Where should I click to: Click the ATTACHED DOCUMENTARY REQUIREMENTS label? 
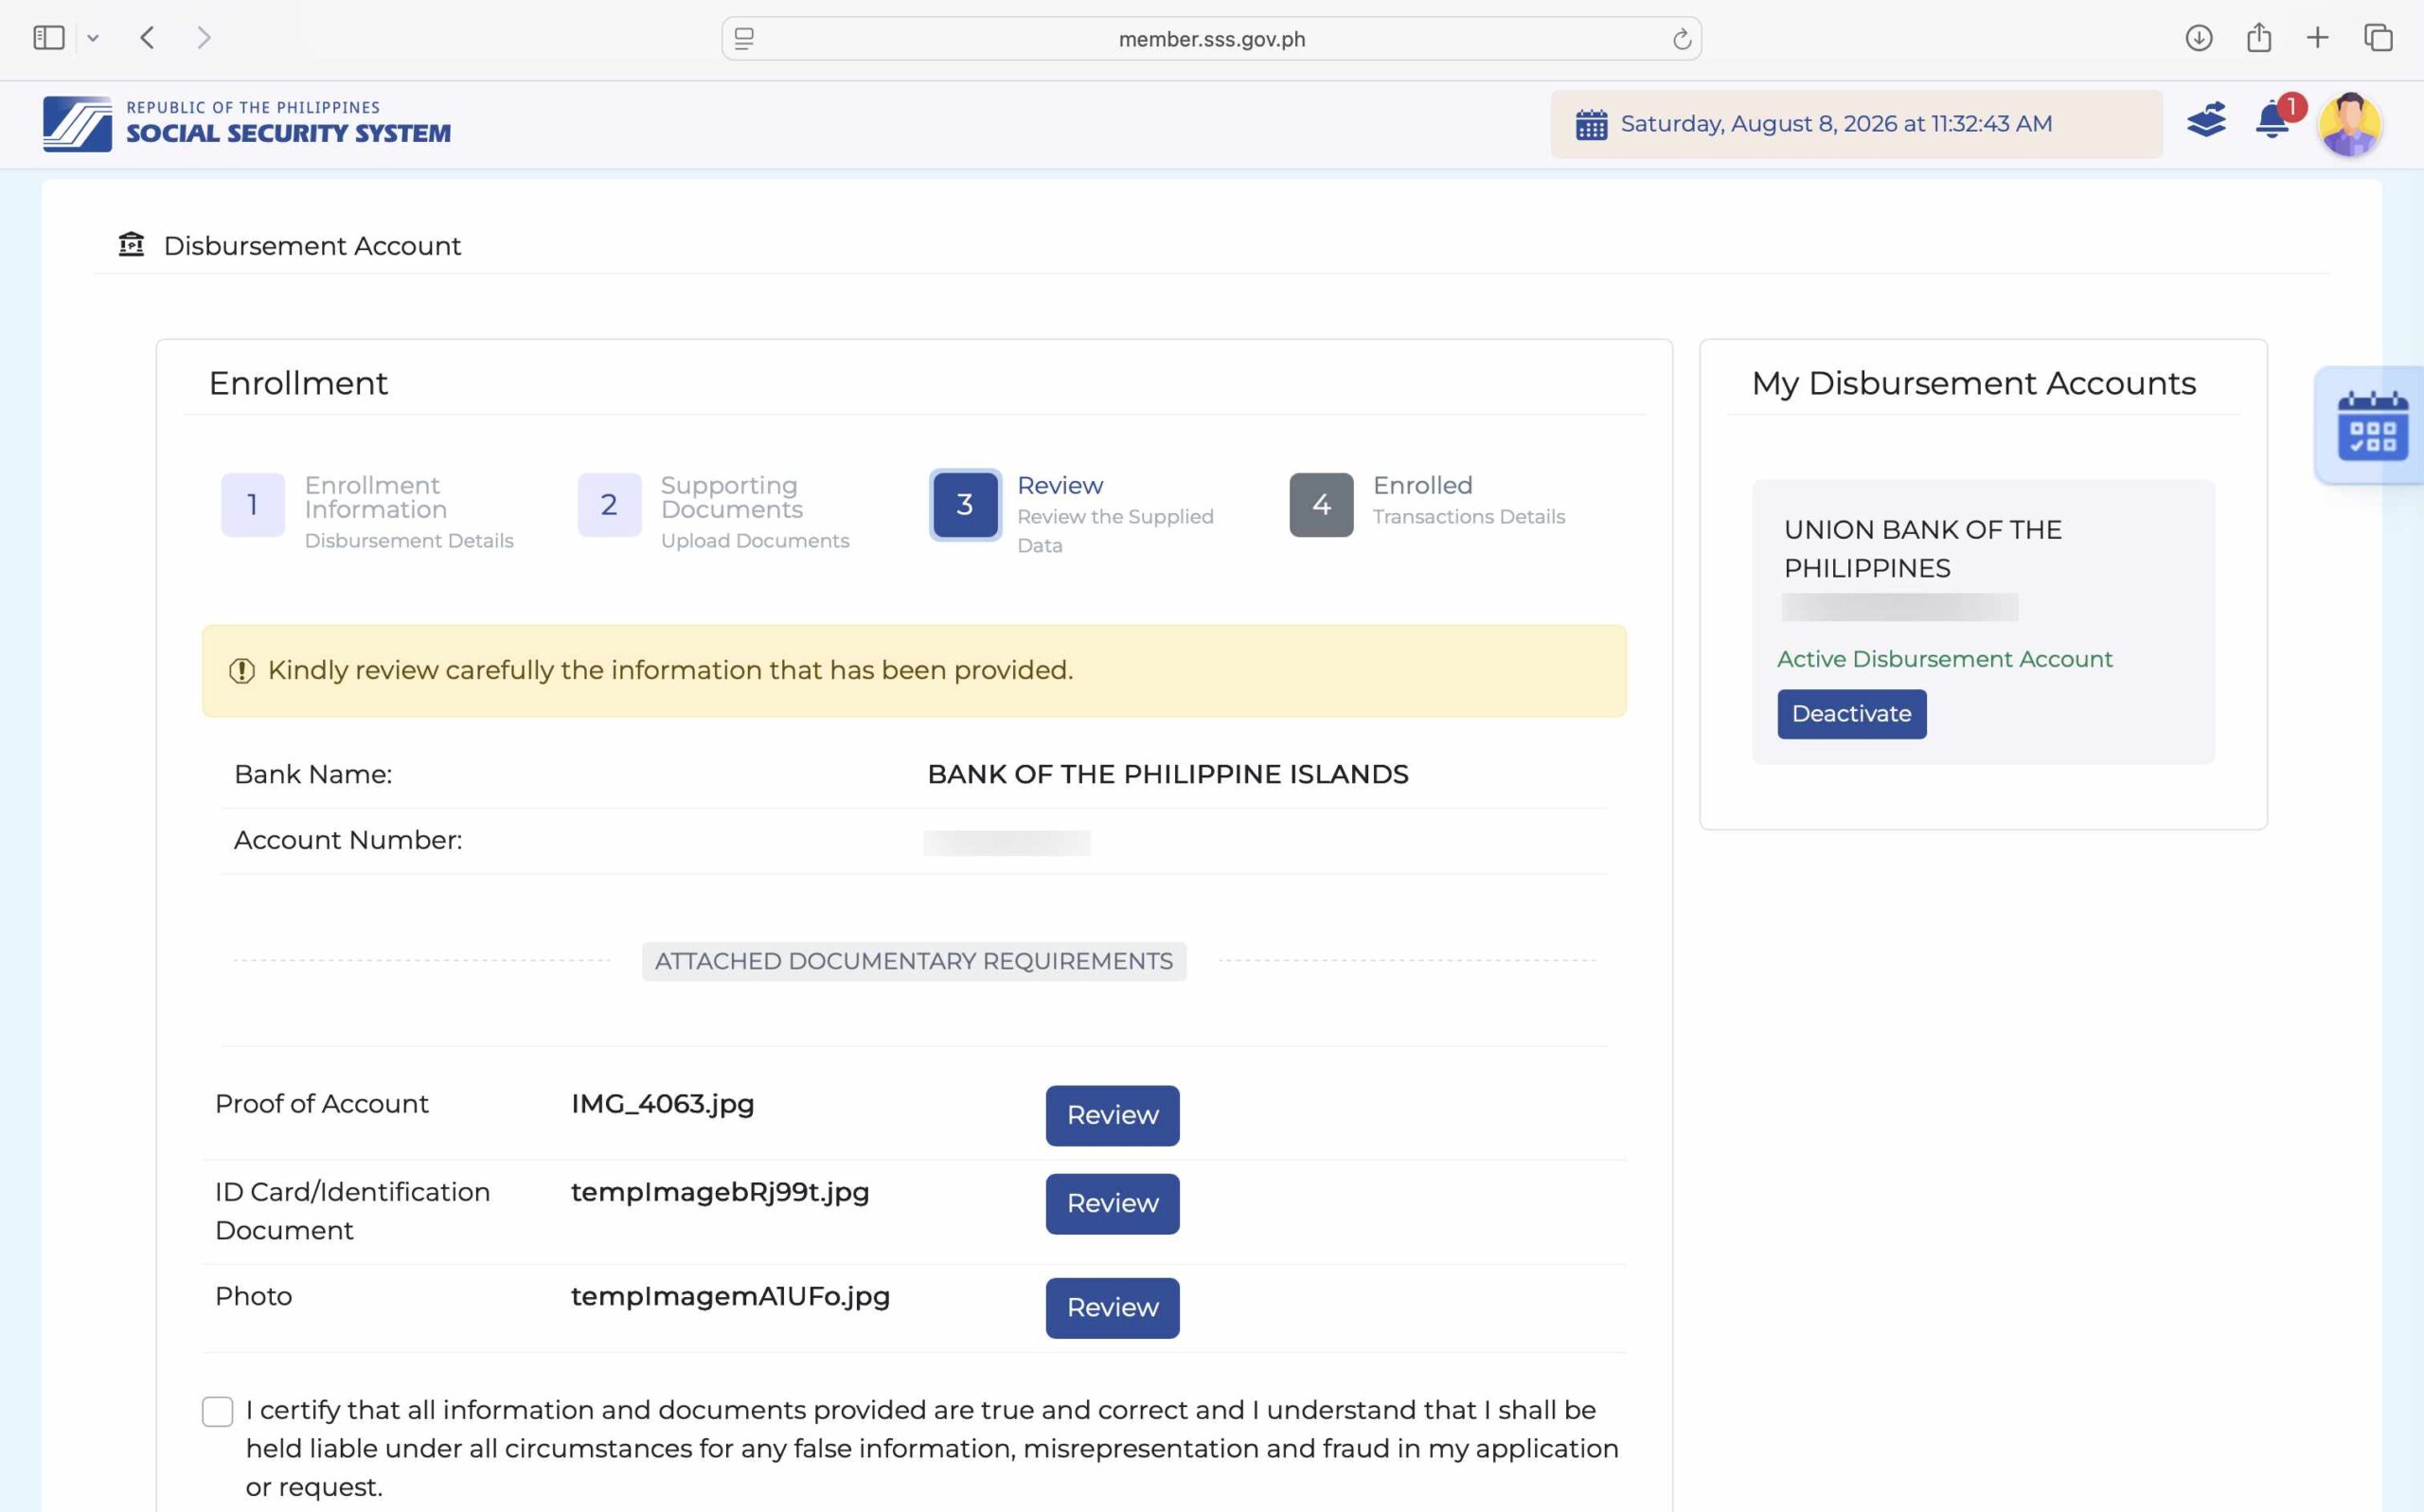tap(913, 961)
